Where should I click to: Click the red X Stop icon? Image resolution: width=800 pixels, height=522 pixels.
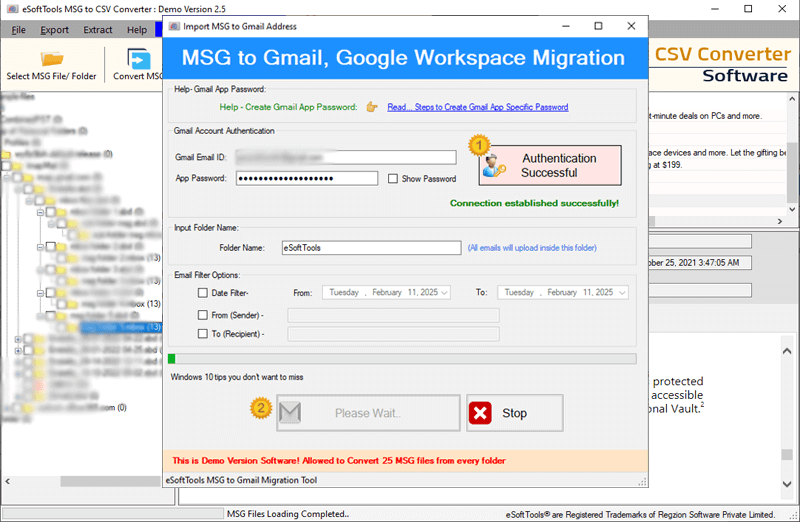tap(482, 413)
